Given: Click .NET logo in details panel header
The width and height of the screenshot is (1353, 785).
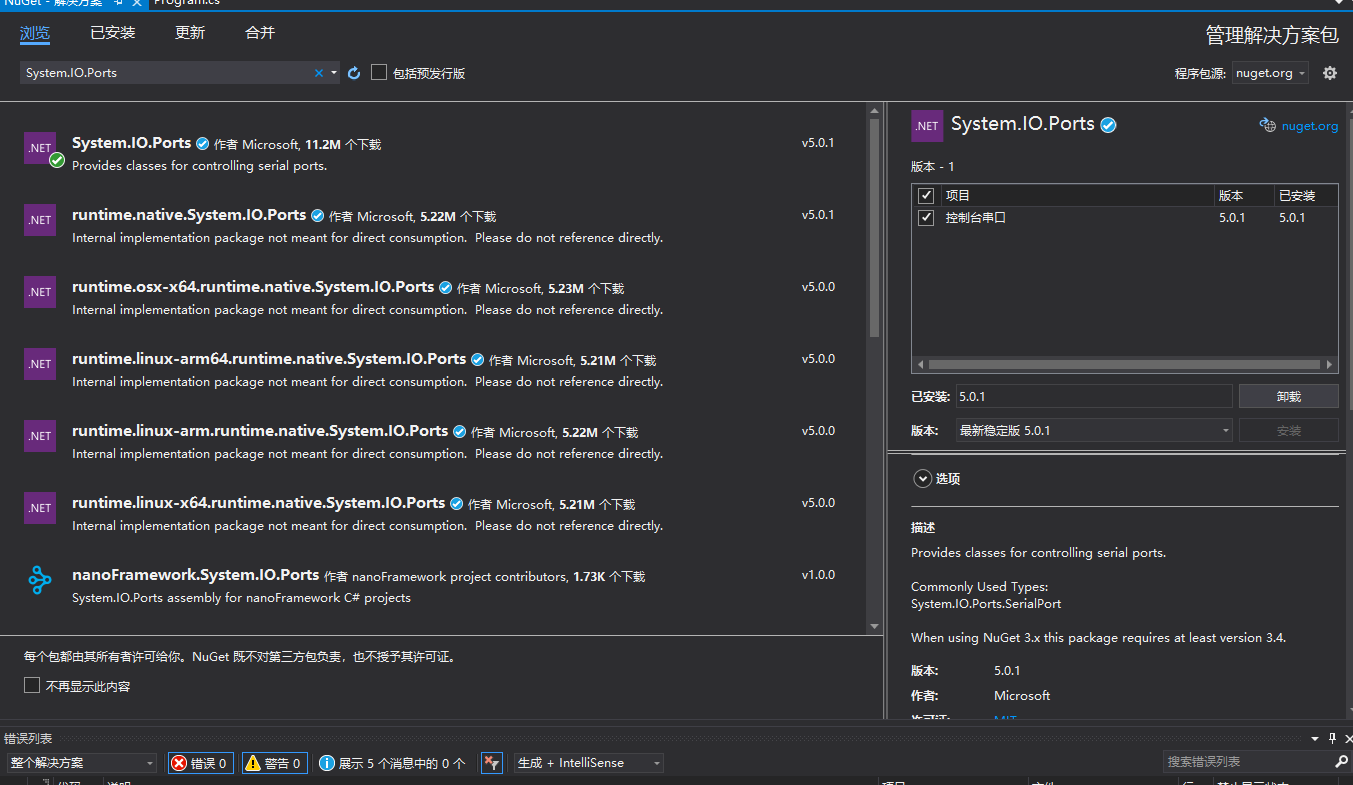Looking at the screenshot, I should 927,126.
